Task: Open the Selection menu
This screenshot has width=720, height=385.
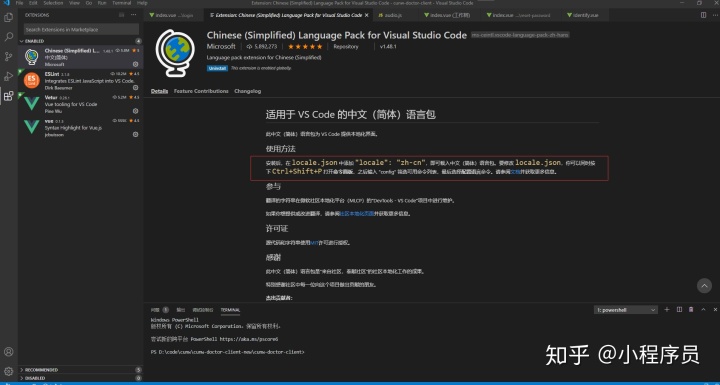Action: tap(53, 3)
